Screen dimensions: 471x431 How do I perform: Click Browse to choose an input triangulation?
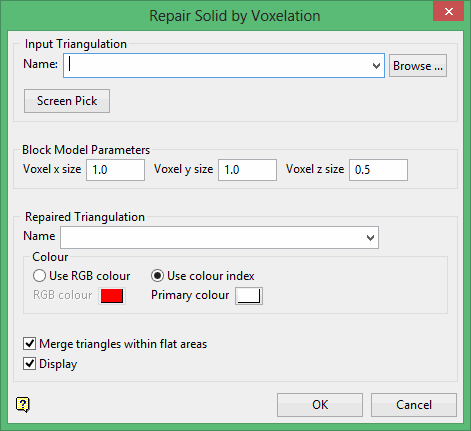click(418, 66)
